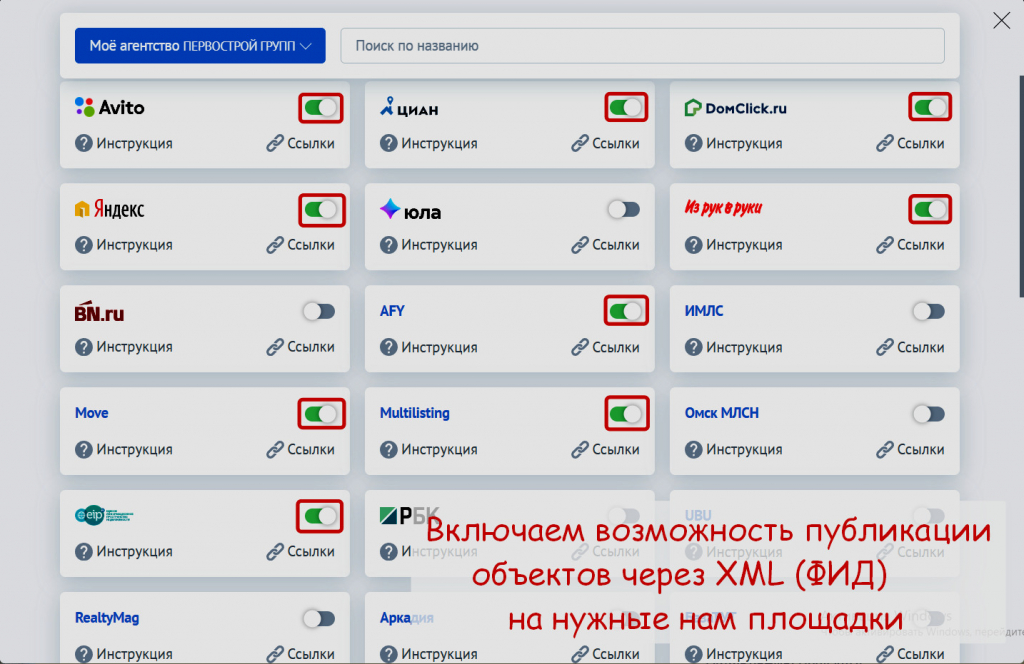Click the link icon in BN.ru card
Screen dimensions: 1024x664
click(275, 347)
